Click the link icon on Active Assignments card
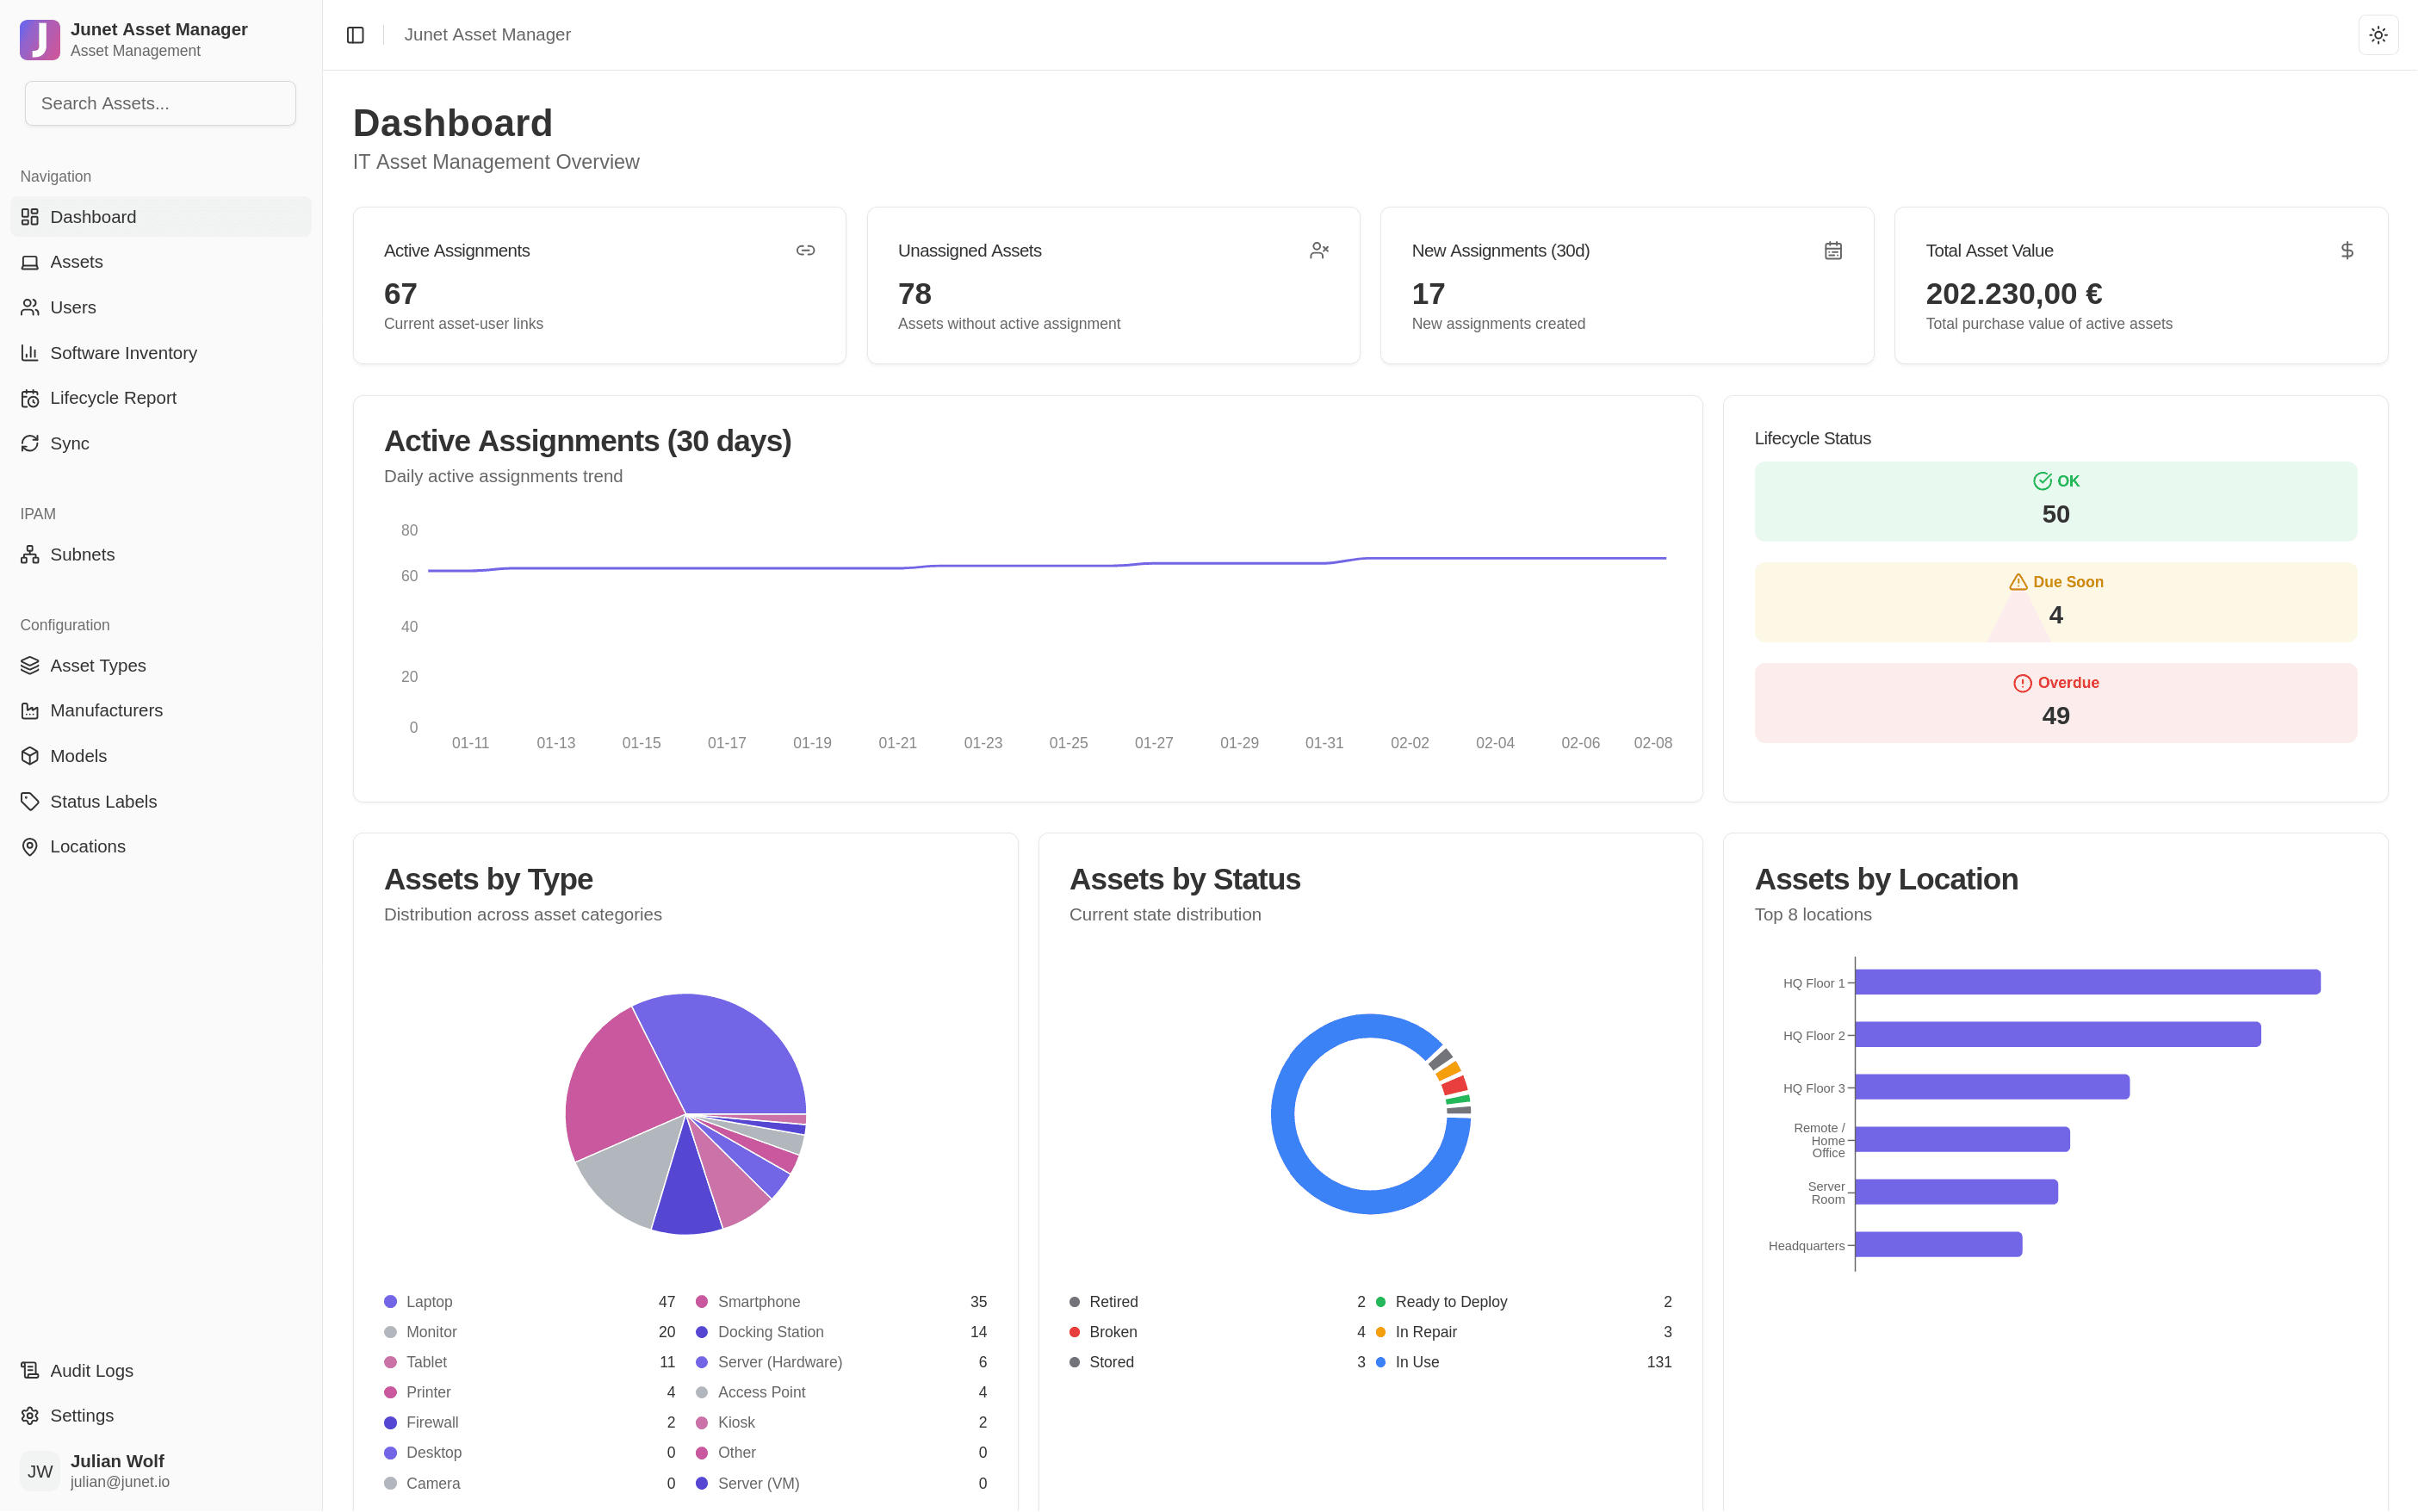 pyautogui.click(x=806, y=250)
